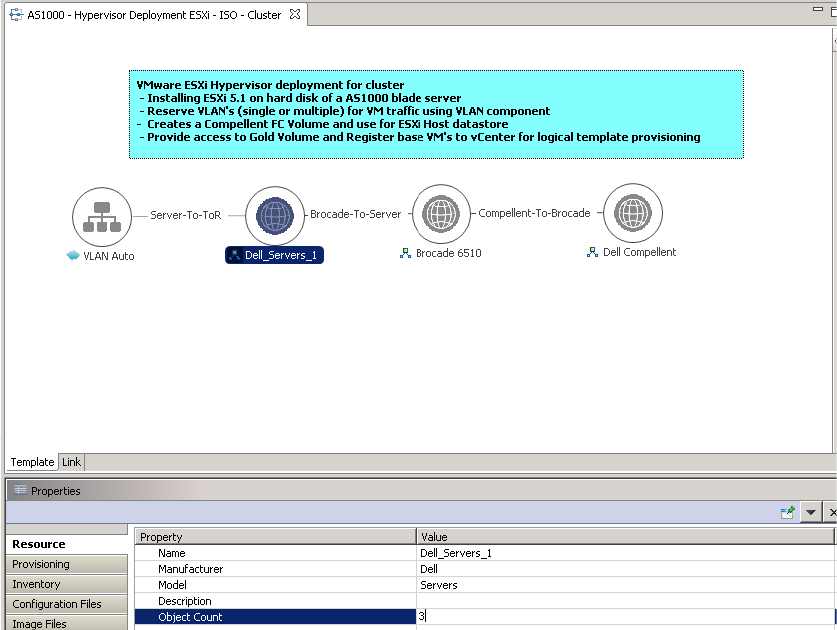Viewport: 837px width, 630px height.
Task: Switch to the Link tab
Action: [x=72, y=462]
